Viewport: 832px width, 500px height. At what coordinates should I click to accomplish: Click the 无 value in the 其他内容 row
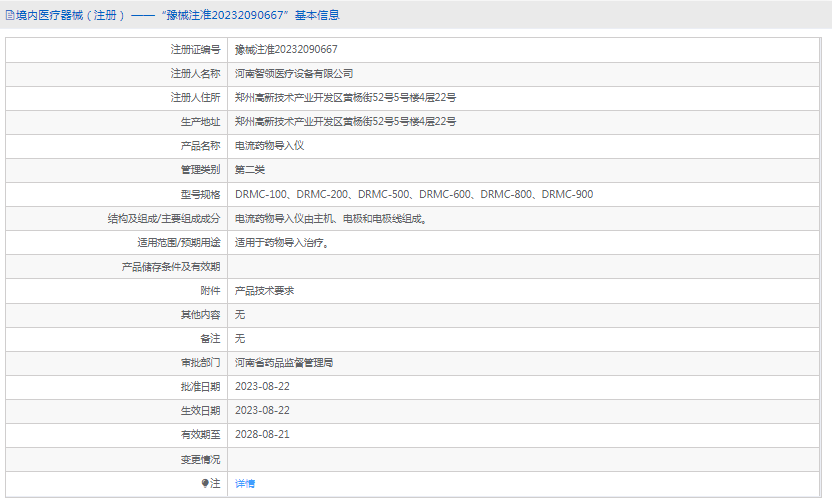pyautogui.click(x=240, y=315)
